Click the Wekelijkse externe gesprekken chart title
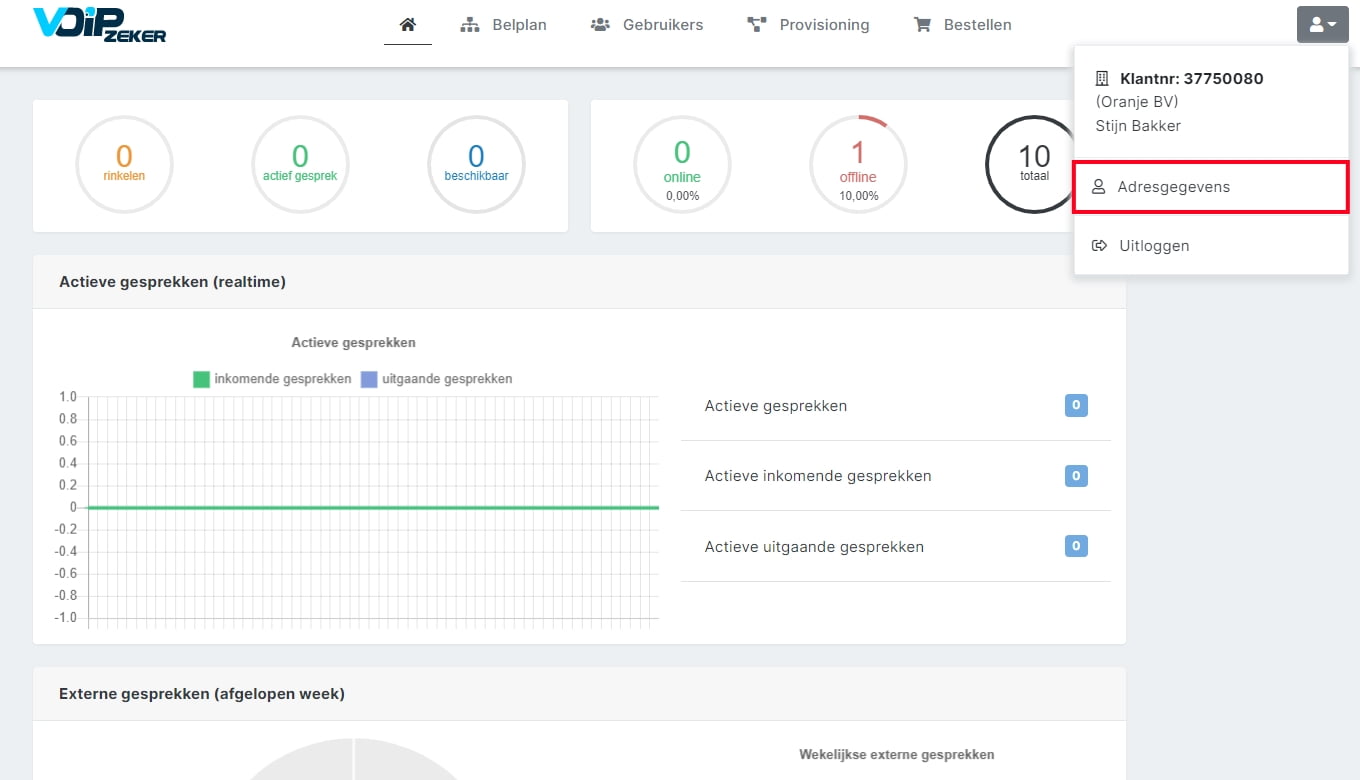 pyautogui.click(x=897, y=754)
